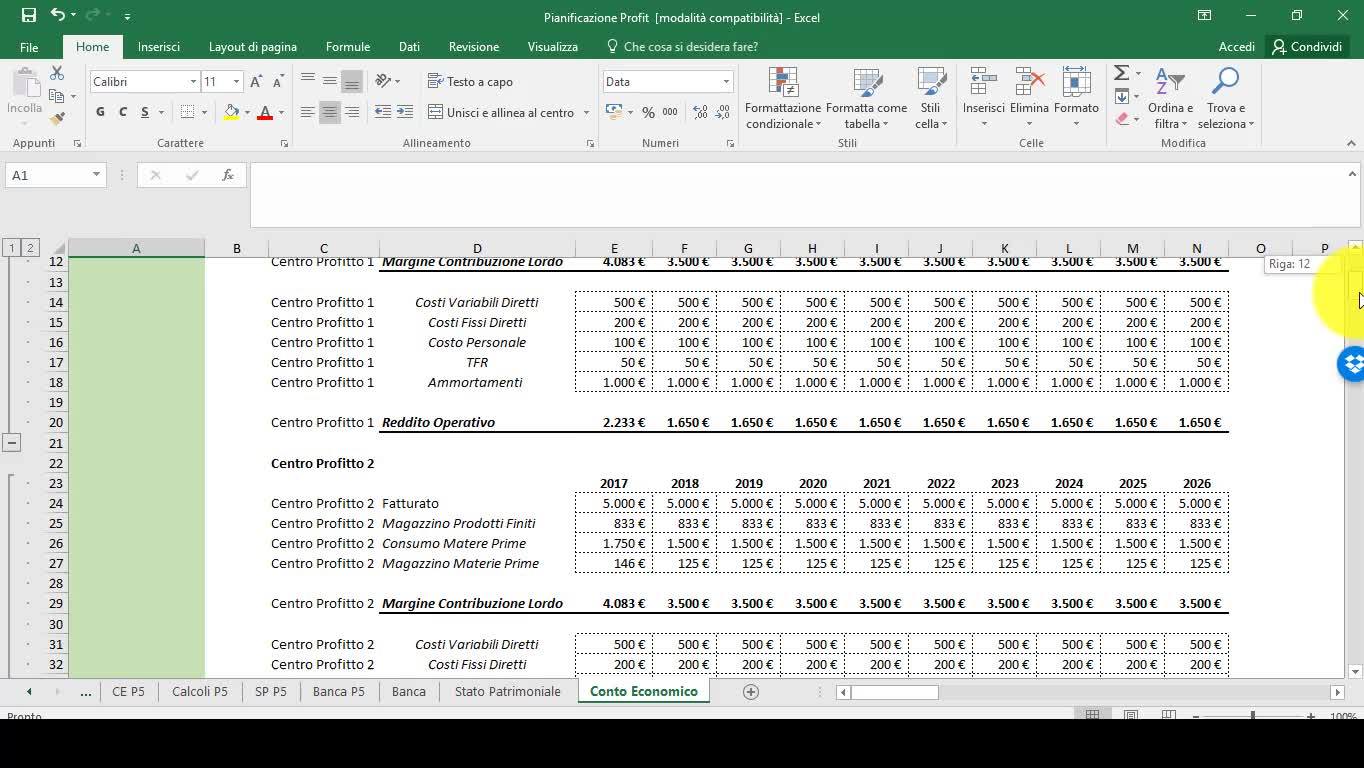Open the File menu tab
Viewport: 1364px width, 768px height.
29,47
